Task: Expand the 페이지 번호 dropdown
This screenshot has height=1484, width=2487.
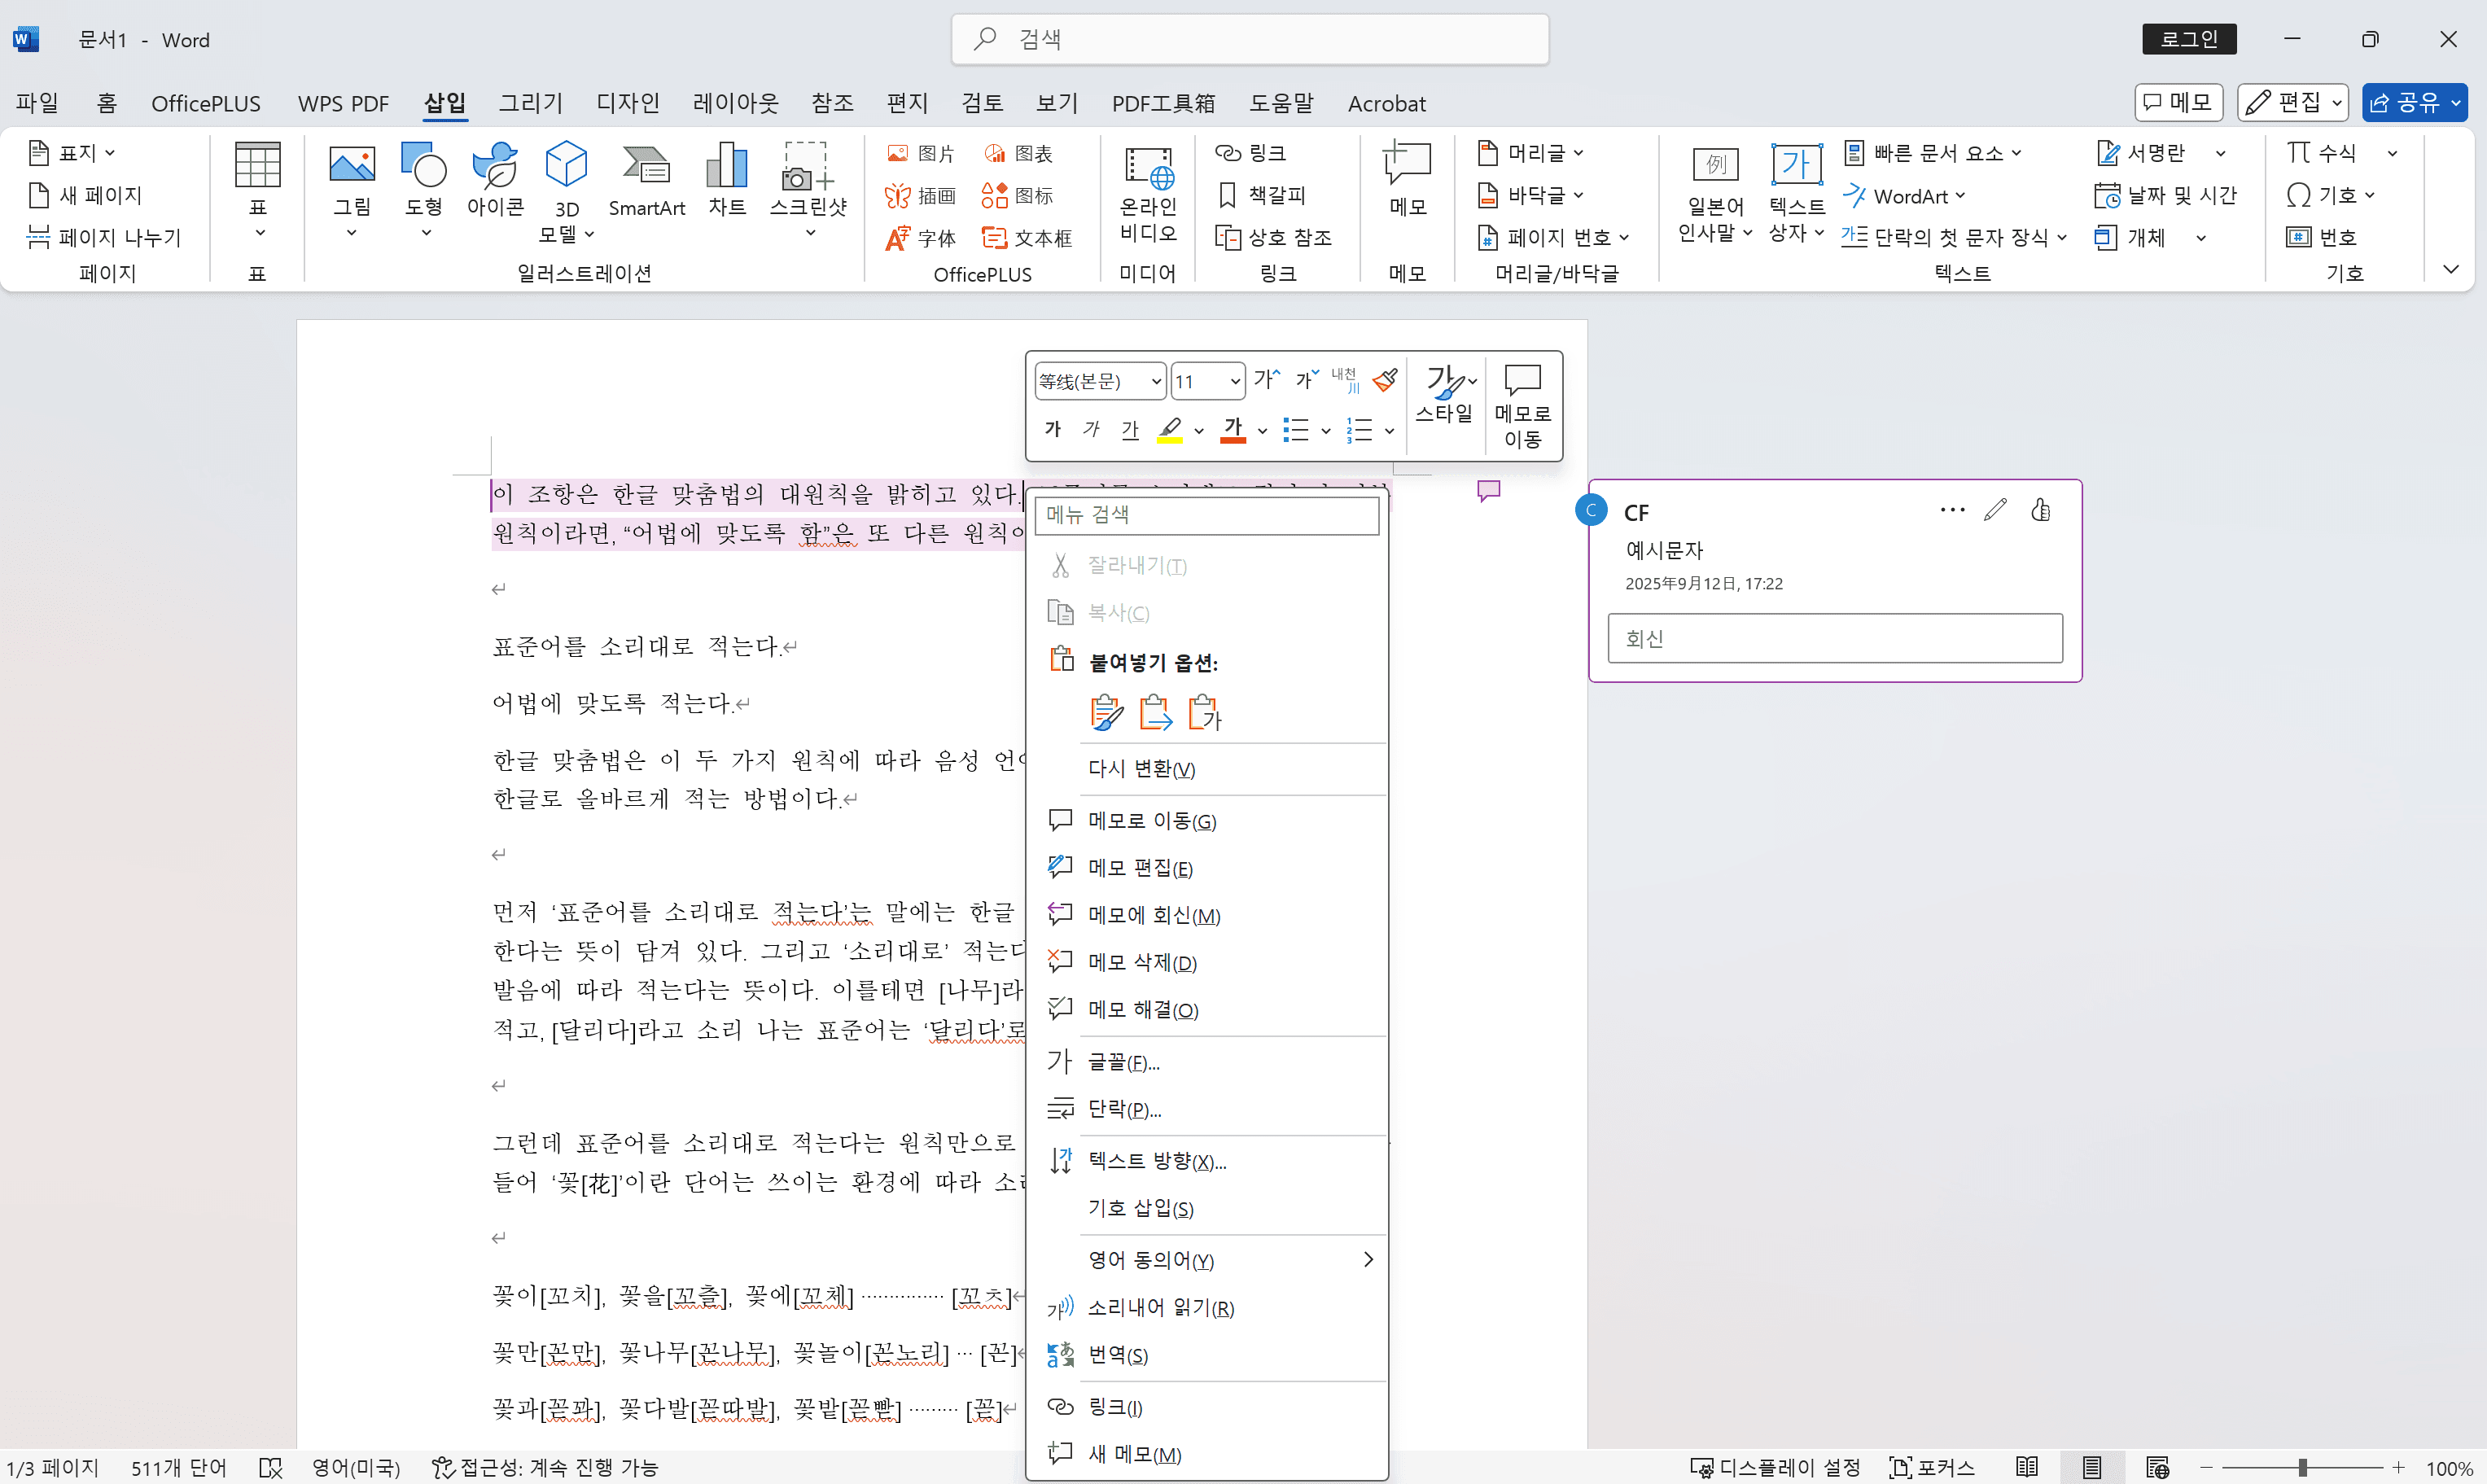Action: point(1624,237)
